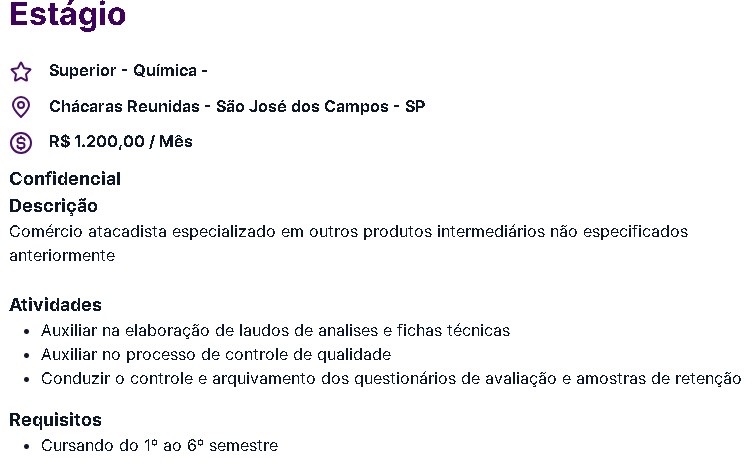The image size is (752, 466).
Task: Click the Cursando do 1º ao 6º semestre item
Action: coord(159,445)
